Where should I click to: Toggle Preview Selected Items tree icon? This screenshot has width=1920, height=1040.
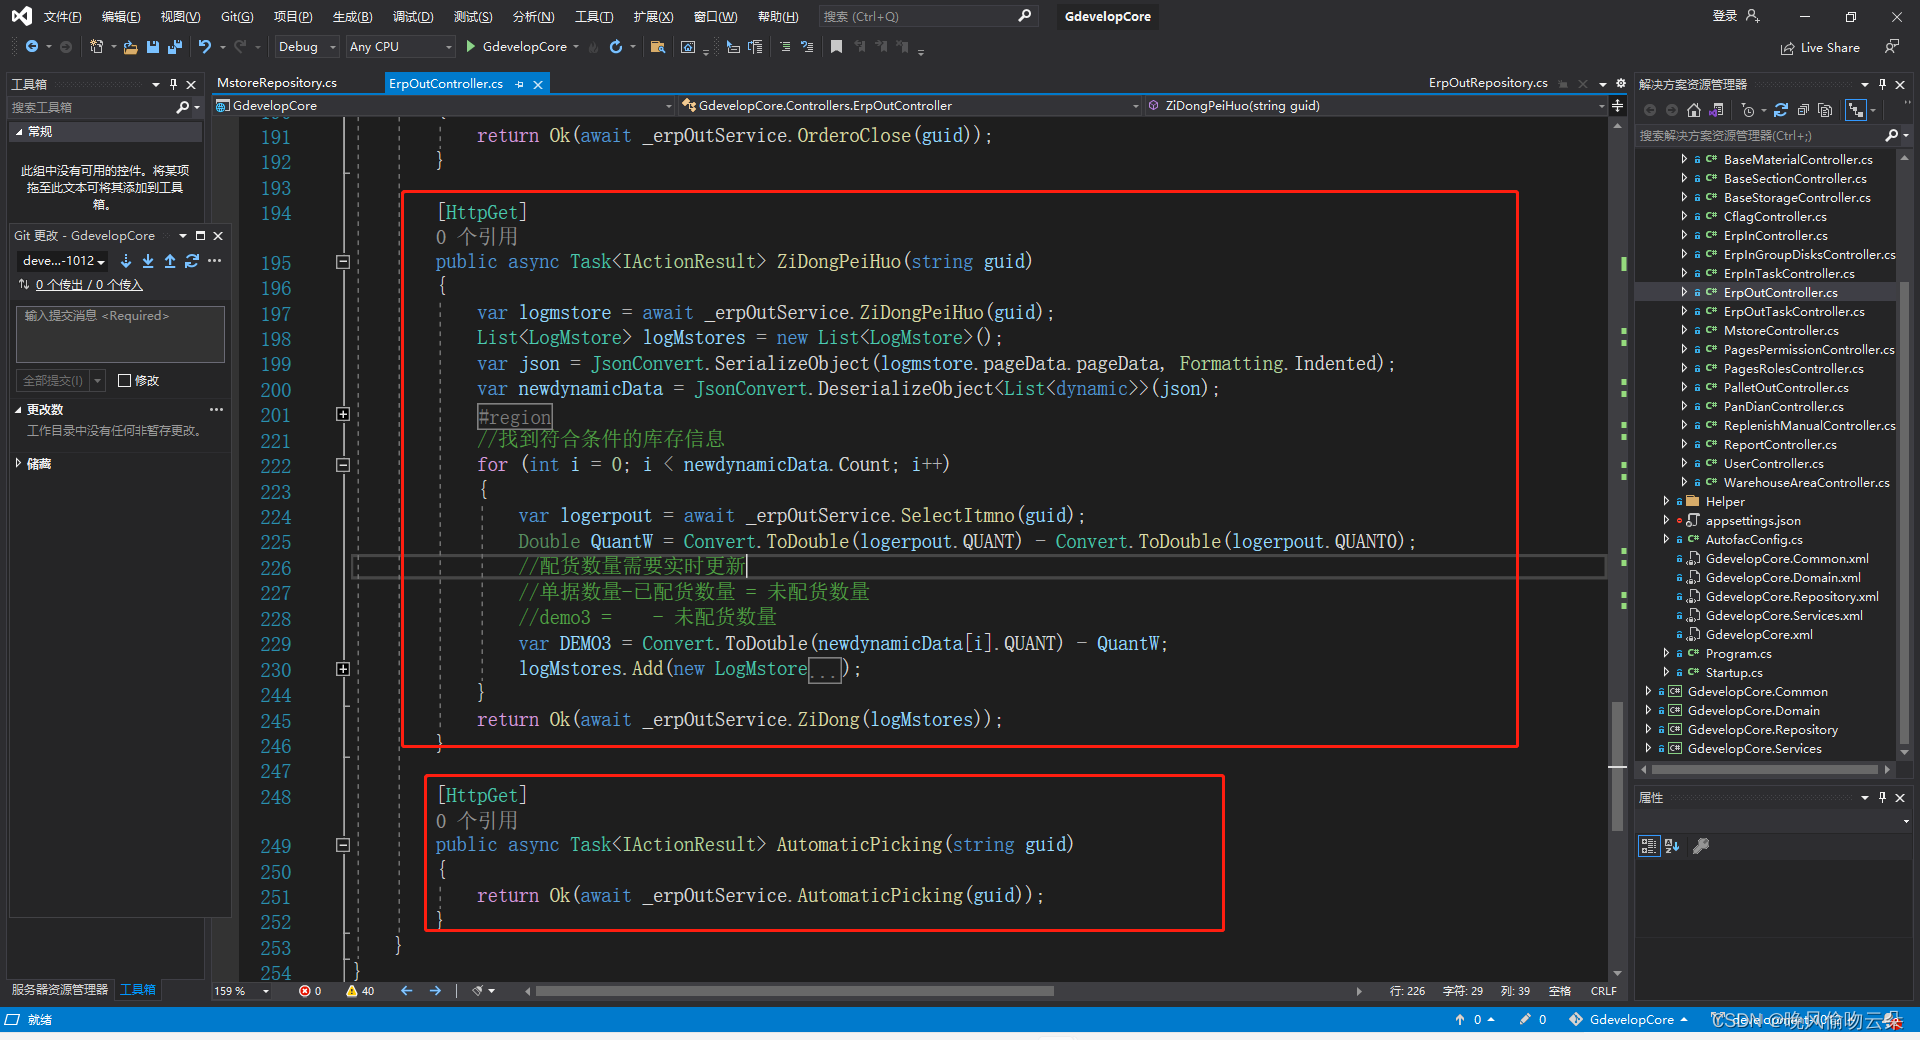point(1856,110)
